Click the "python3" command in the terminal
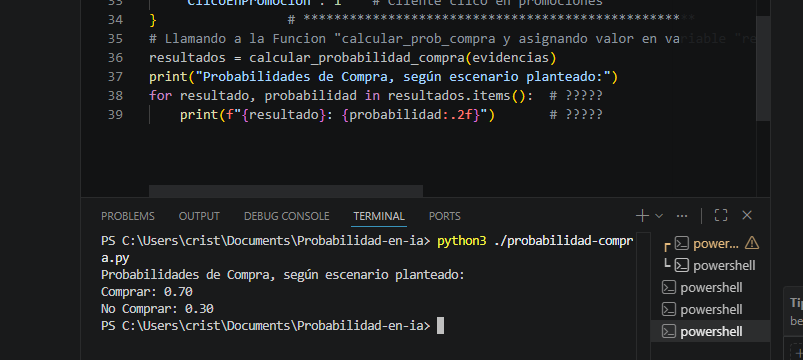The height and width of the screenshot is (360, 803). [x=461, y=241]
